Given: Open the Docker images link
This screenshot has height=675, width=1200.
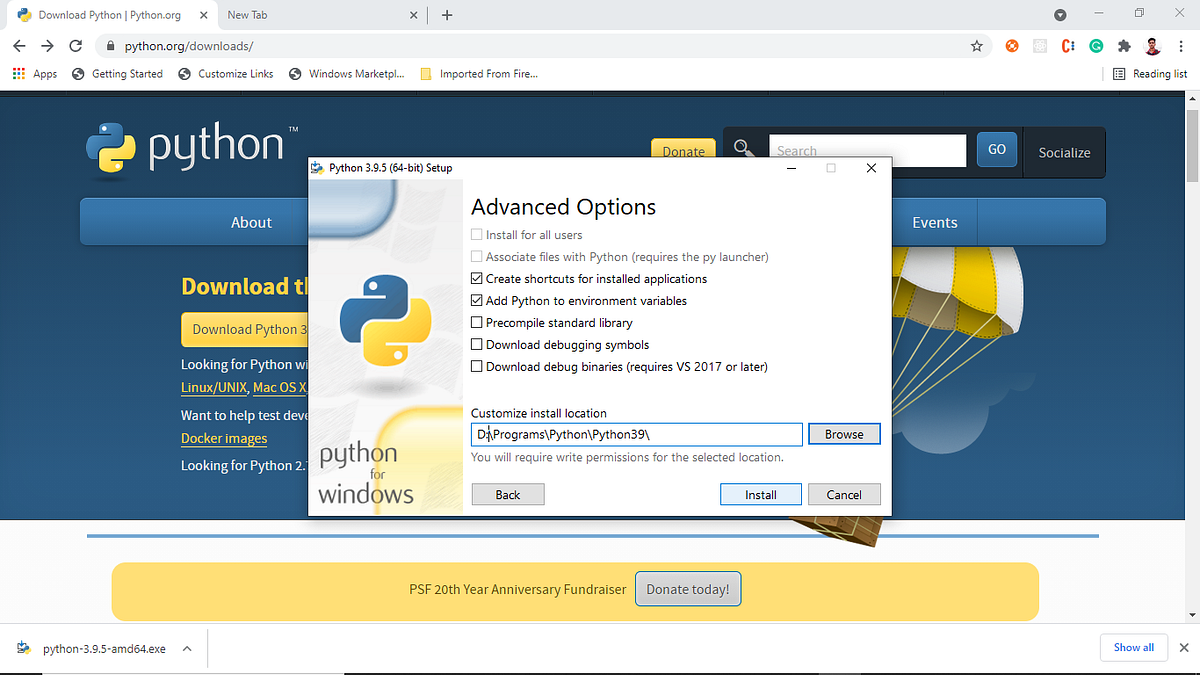Looking at the screenshot, I should (223, 438).
